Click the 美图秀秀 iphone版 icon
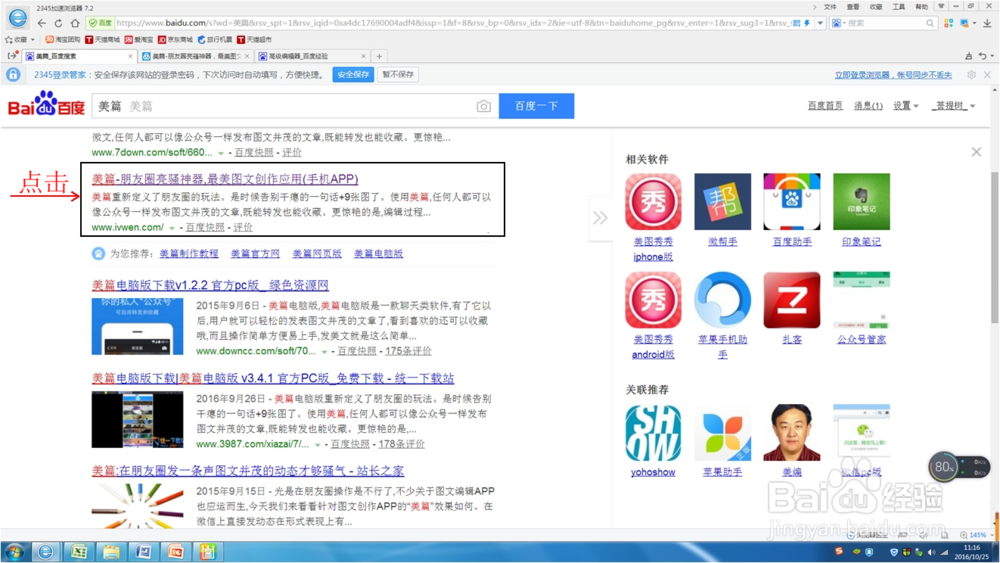Image resolution: width=1000 pixels, height=563 pixels. pos(653,201)
